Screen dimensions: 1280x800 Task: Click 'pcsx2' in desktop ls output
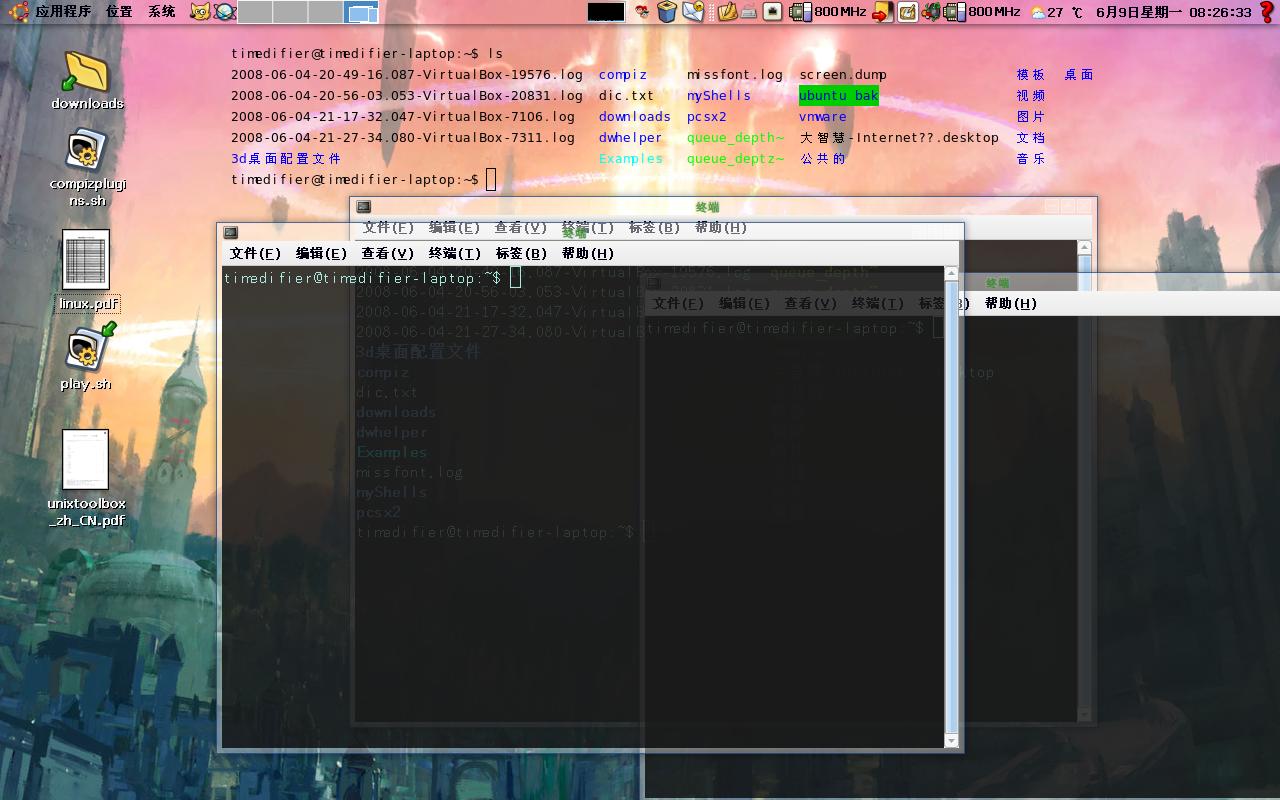pyautogui.click(x=707, y=117)
